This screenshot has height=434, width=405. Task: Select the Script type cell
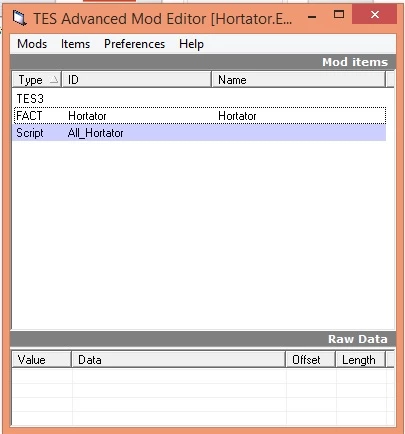tap(30, 133)
